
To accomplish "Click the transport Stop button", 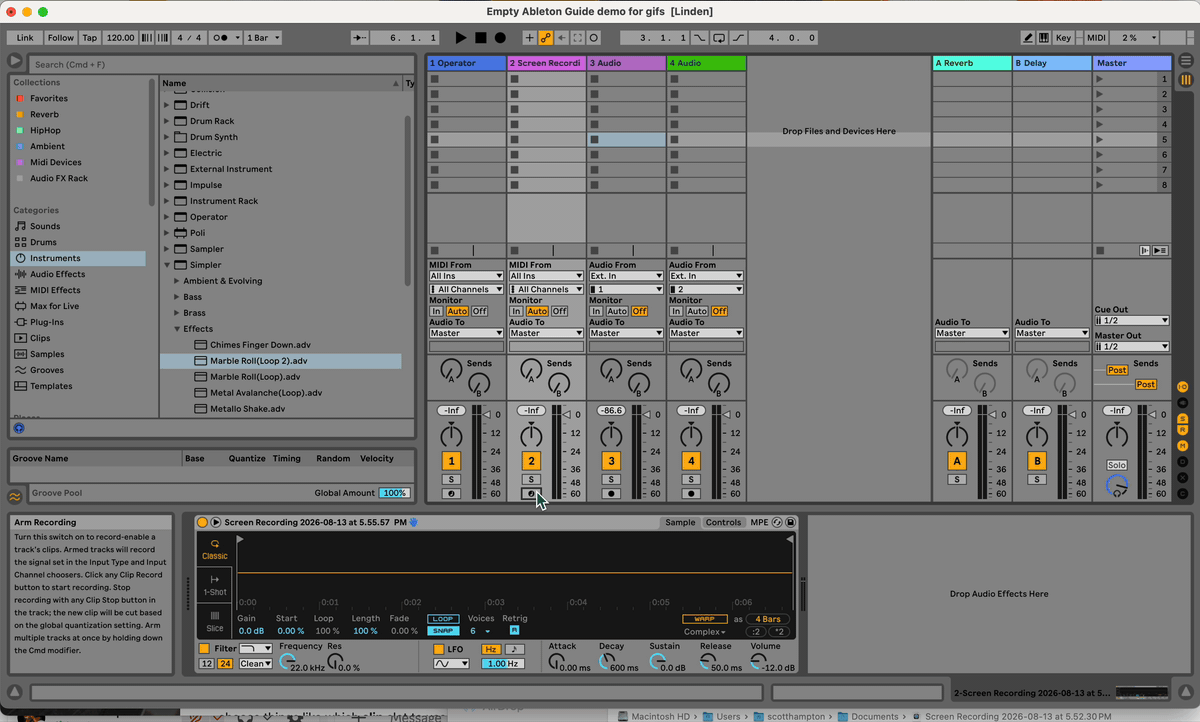I will point(480,38).
